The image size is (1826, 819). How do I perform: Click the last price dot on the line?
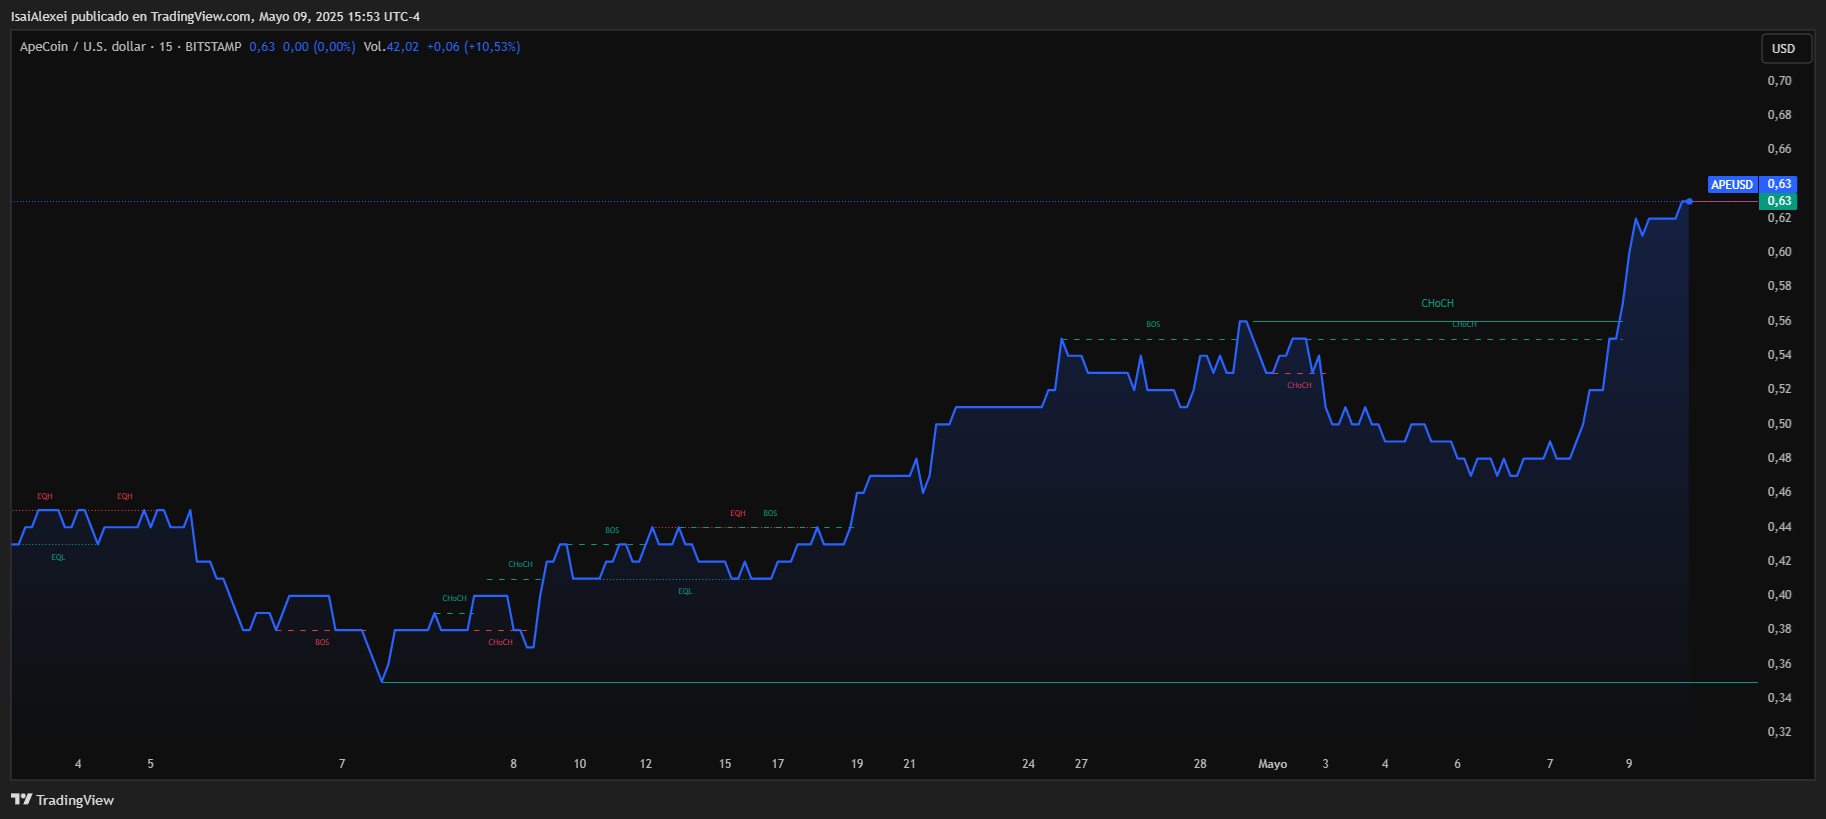click(x=1689, y=202)
